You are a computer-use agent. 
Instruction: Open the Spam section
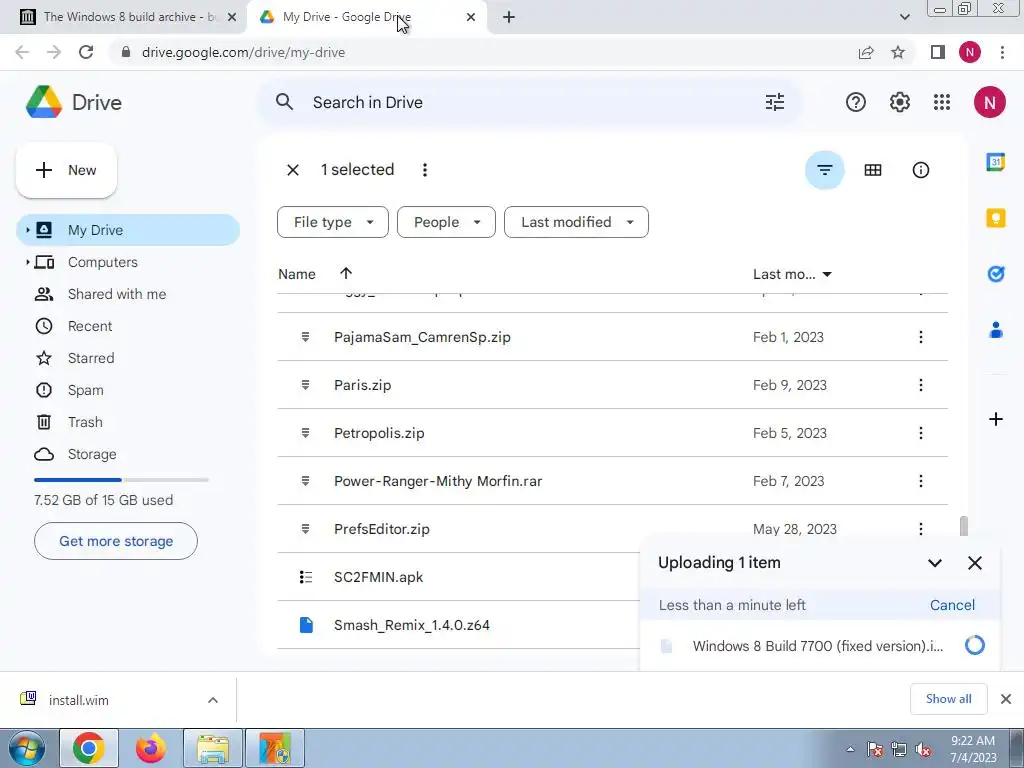[x=86, y=390]
